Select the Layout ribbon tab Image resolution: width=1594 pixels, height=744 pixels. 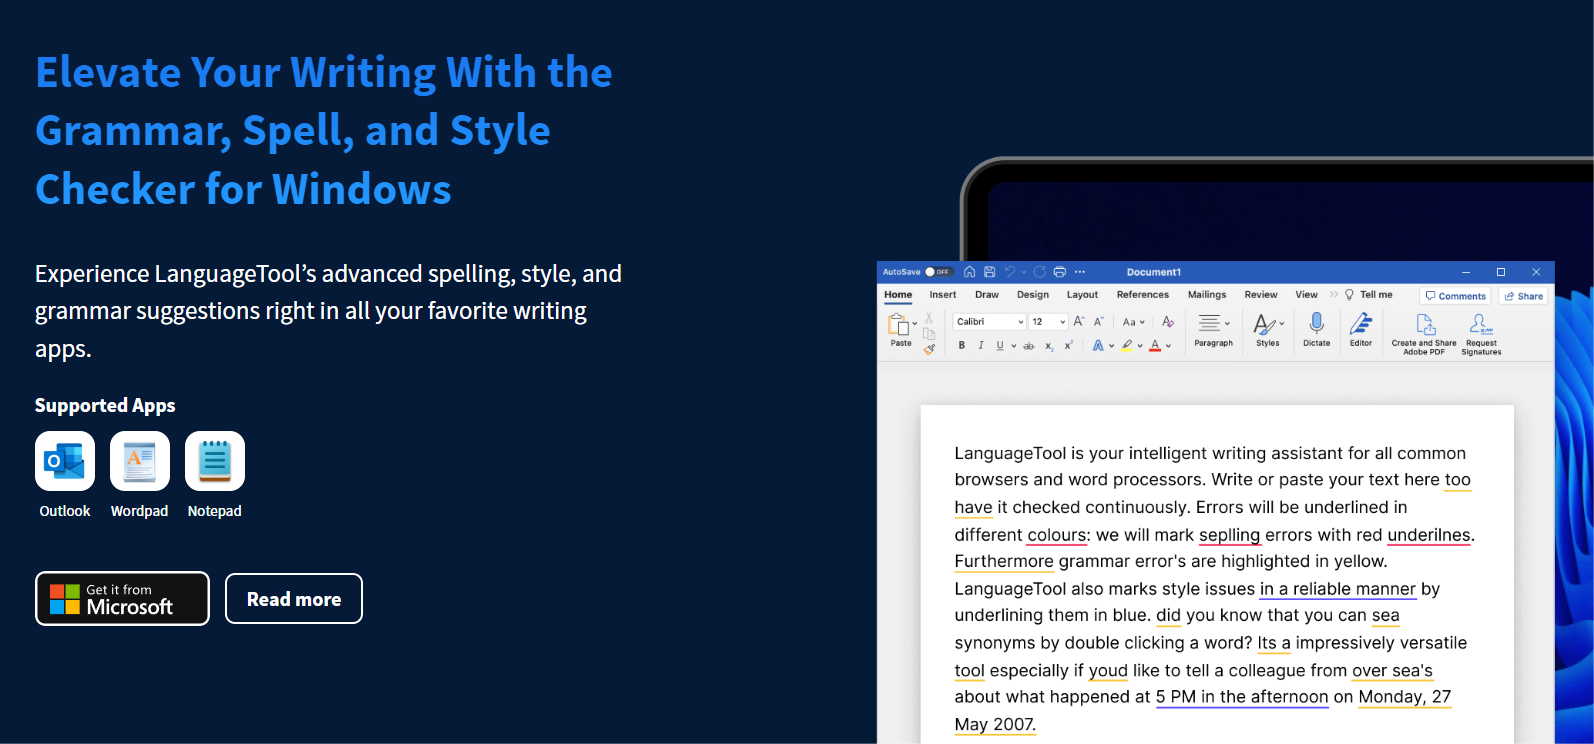point(1082,295)
